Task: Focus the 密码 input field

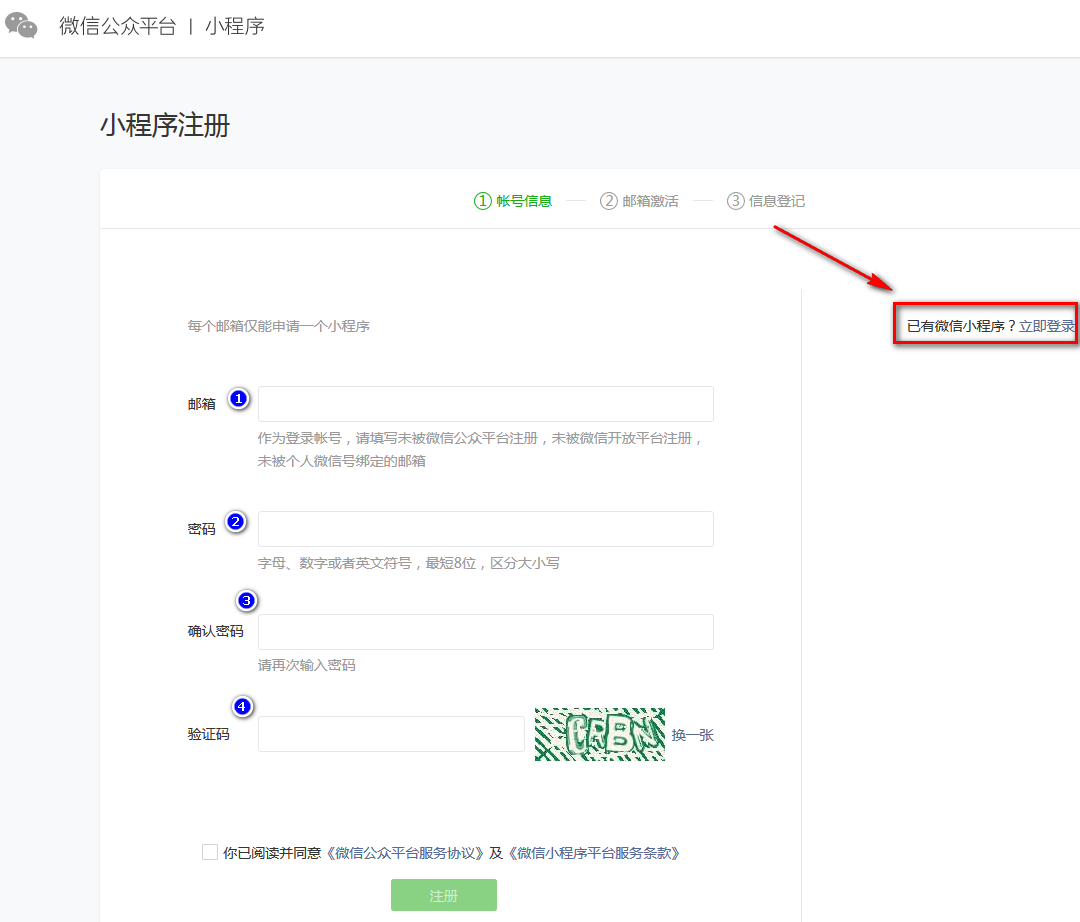Action: [x=486, y=529]
